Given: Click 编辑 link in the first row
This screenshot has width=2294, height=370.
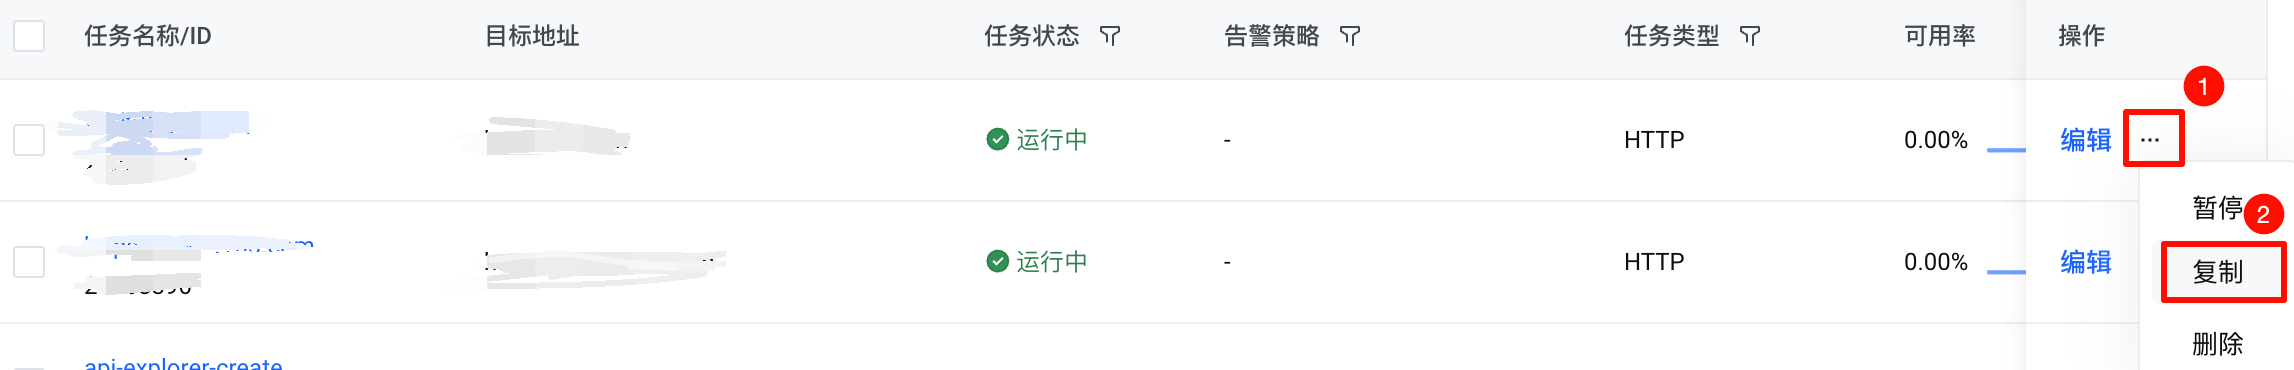Looking at the screenshot, I should (2086, 140).
